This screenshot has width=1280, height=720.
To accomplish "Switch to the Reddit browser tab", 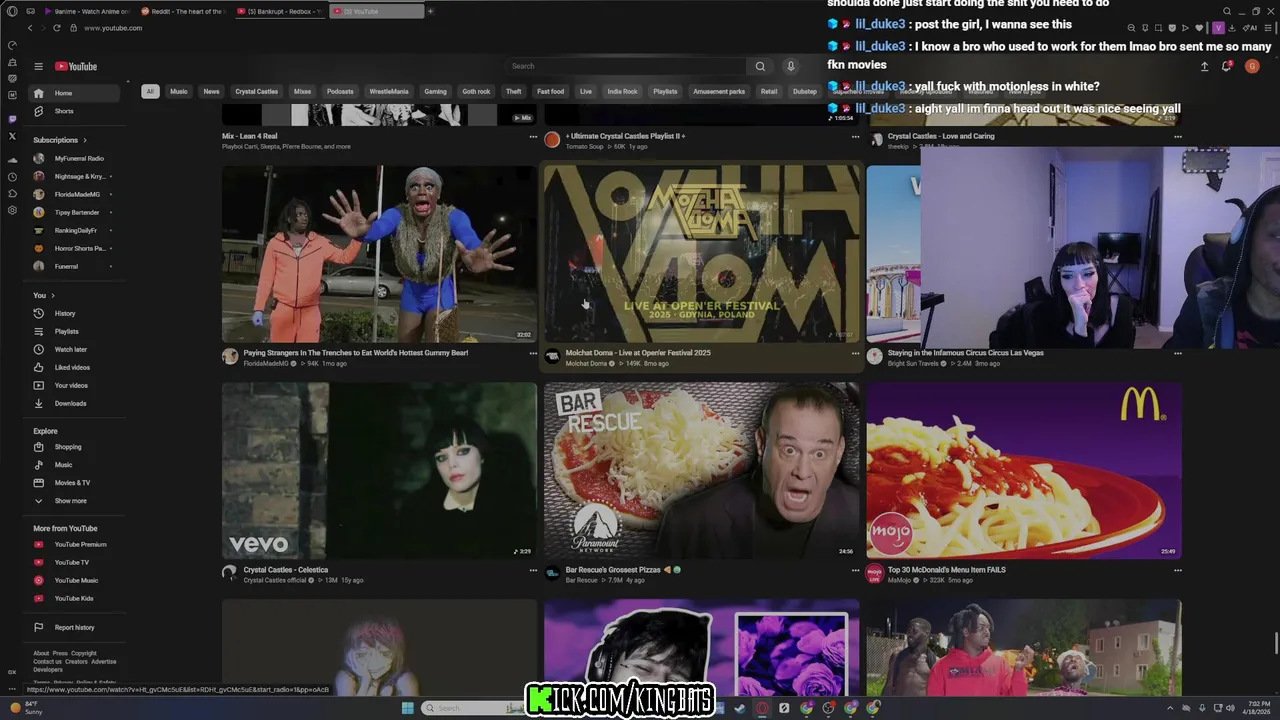I will [184, 11].
